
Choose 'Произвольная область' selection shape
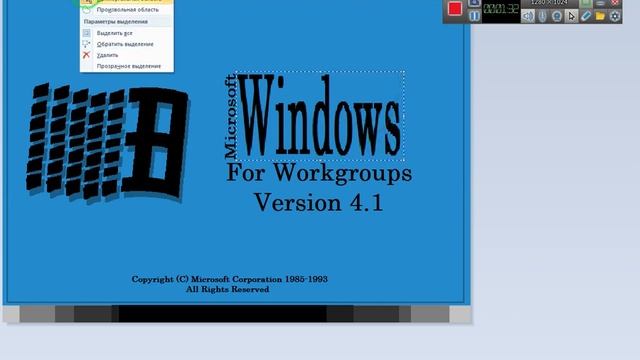(127, 9)
